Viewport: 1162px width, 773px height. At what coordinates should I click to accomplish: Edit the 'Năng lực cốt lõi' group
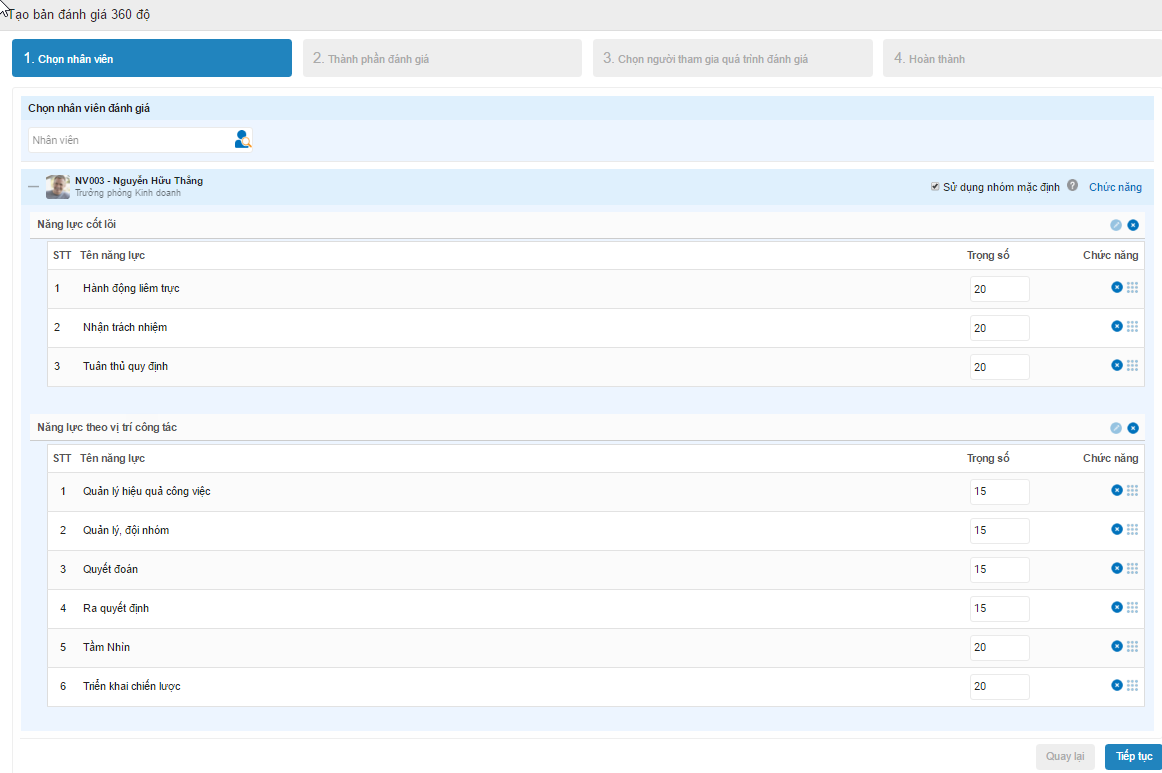point(1116,225)
